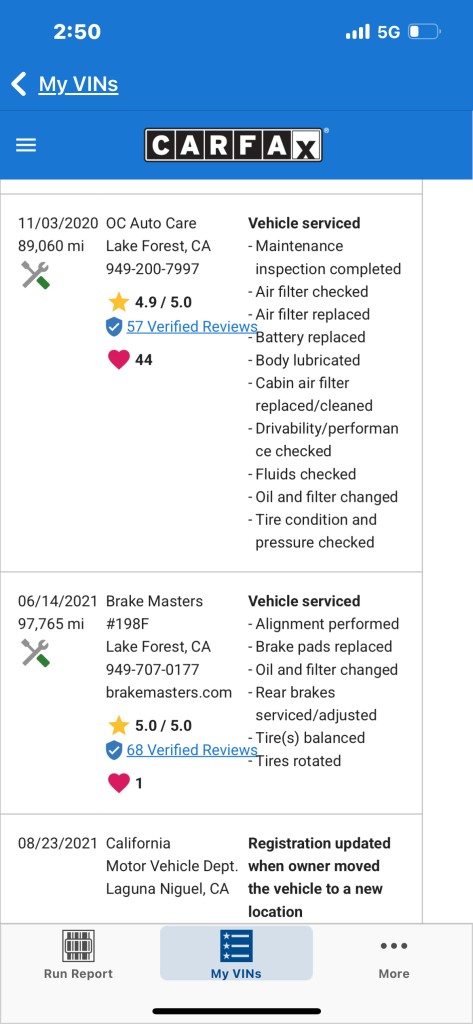Open 68 Verified Reviews link
This screenshot has width=473, height=1024.
click(x=192, y=750)
